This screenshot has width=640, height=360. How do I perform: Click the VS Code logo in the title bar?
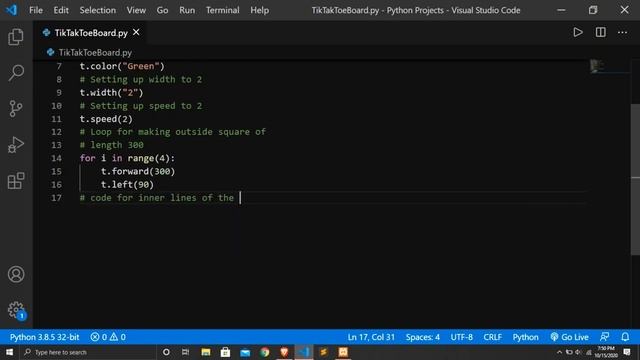11,10
